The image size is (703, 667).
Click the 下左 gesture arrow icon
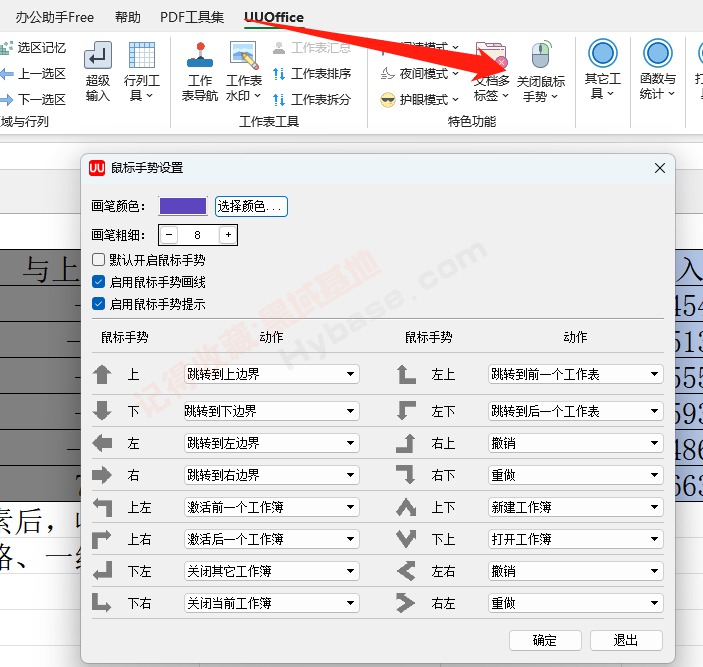[x=102, y=571]
